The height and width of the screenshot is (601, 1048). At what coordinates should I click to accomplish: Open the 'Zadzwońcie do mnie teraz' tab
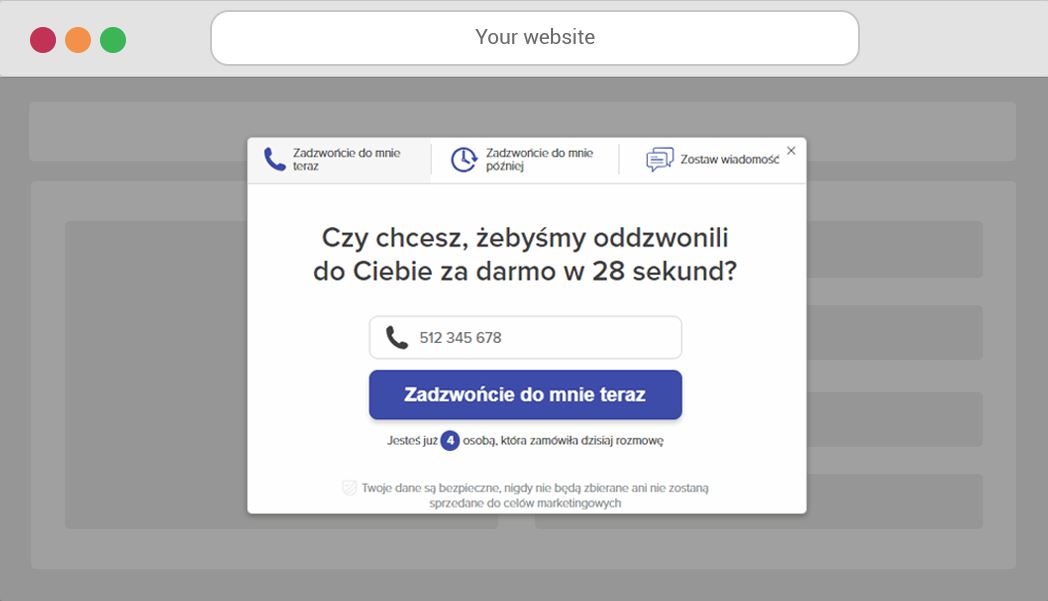point(340,160)
